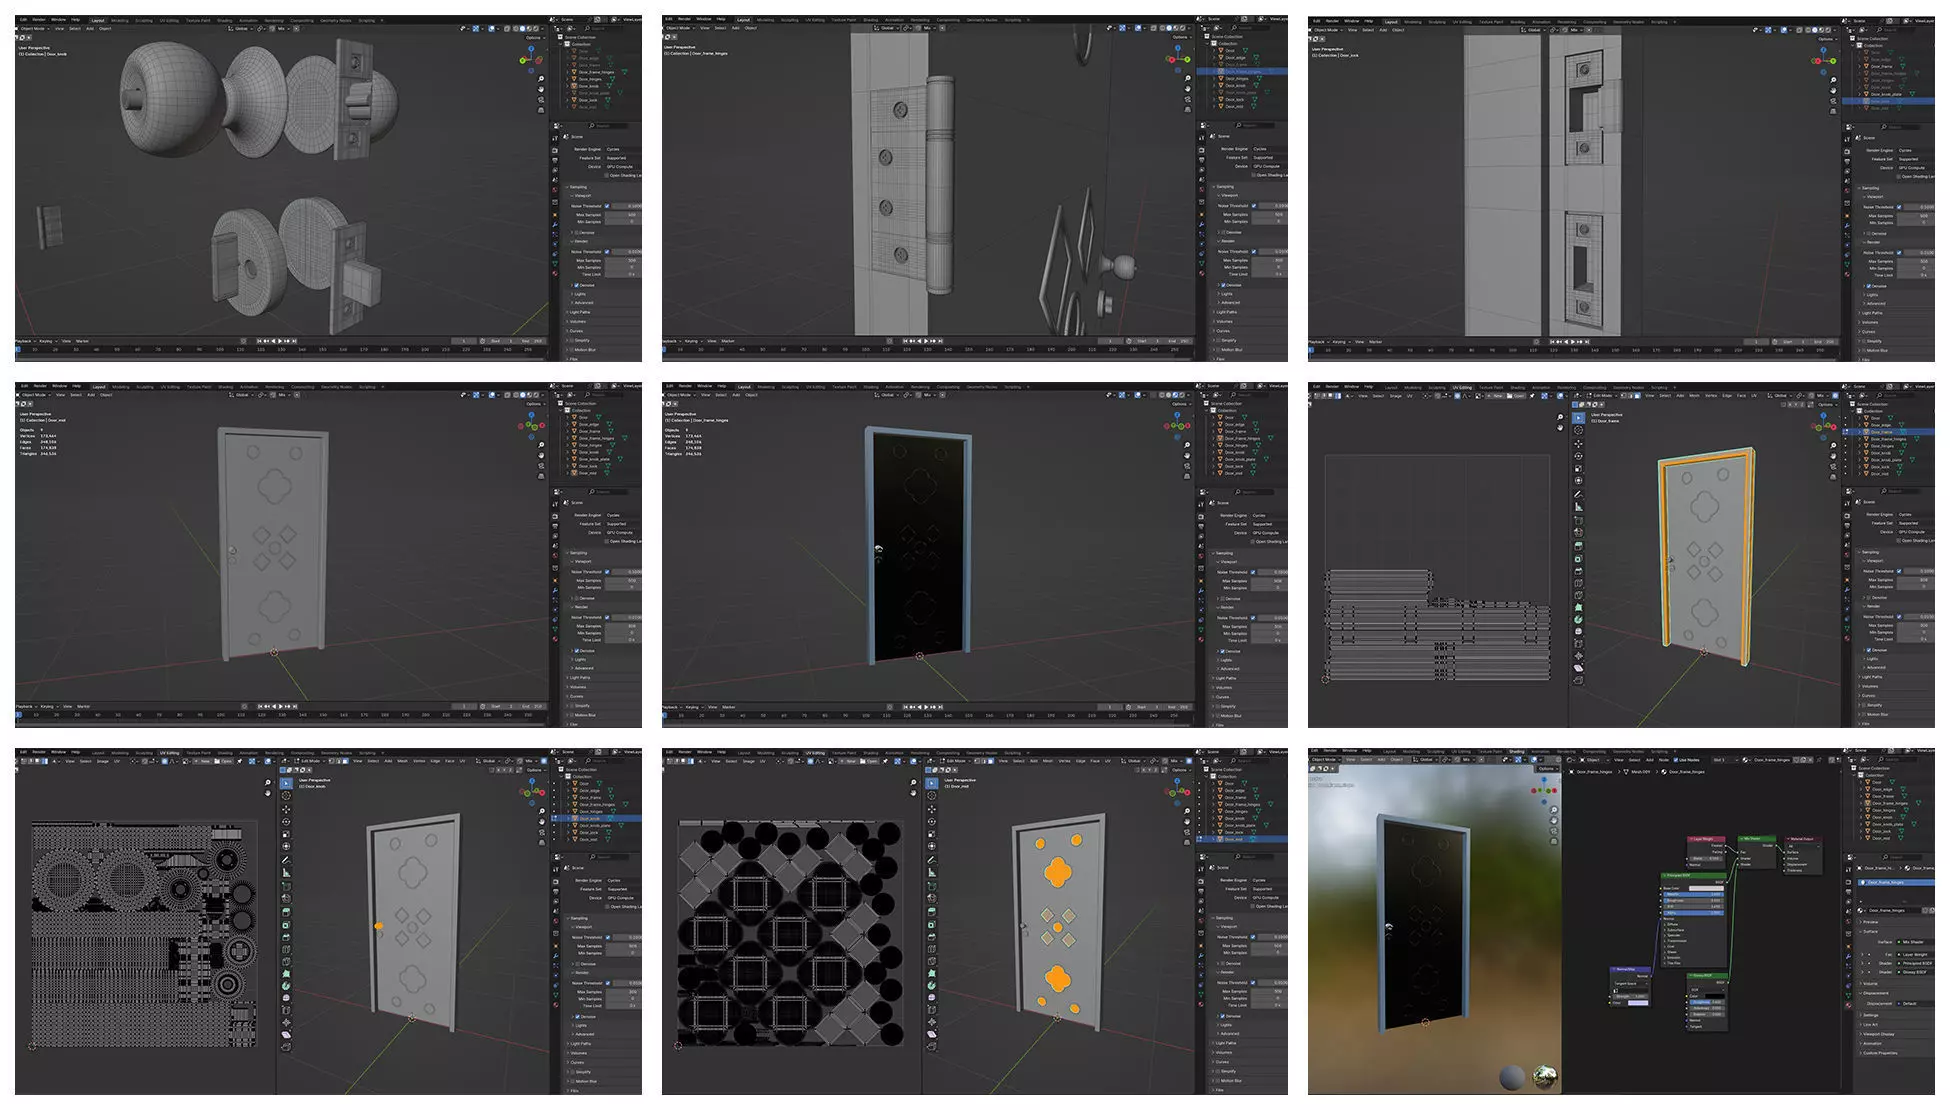Pick the Cursor tool in orange door-frame screenshot
This screenshot has height=1110, width=1950.
(x=1579, y=430)
